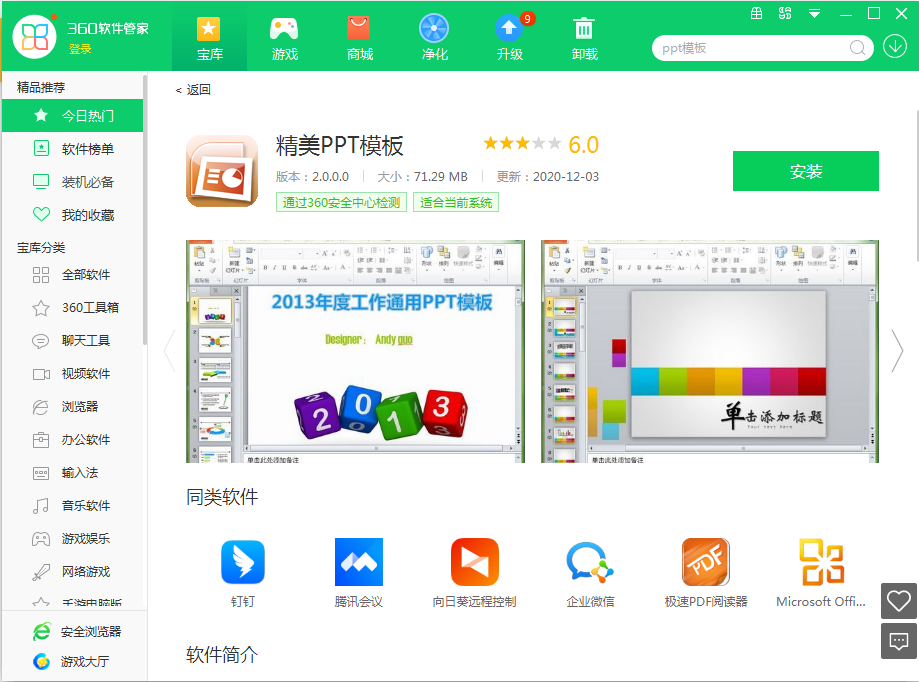The height and width of the screenshot is (682, 919).
Task: Open the 升级 upgrade tab
Action: pos(509,38)
